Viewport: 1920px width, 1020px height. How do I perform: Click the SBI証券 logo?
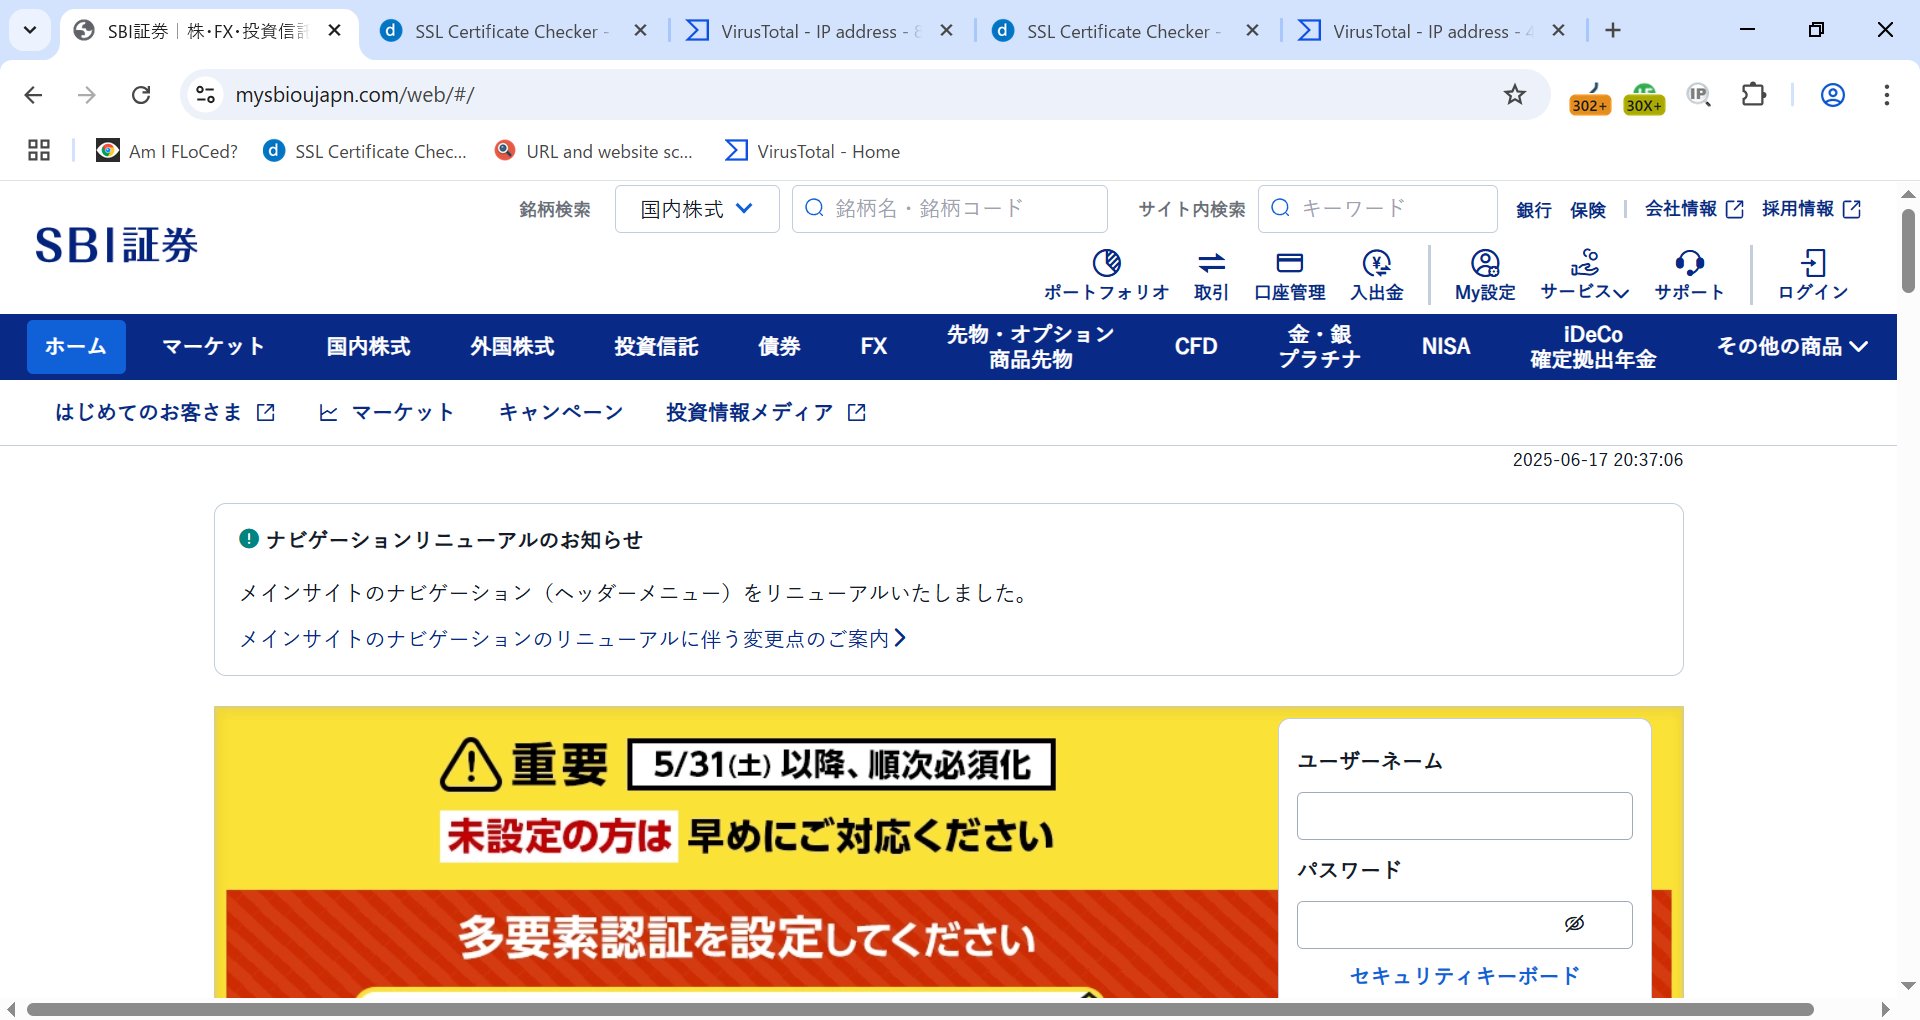[x=116, y=245]
